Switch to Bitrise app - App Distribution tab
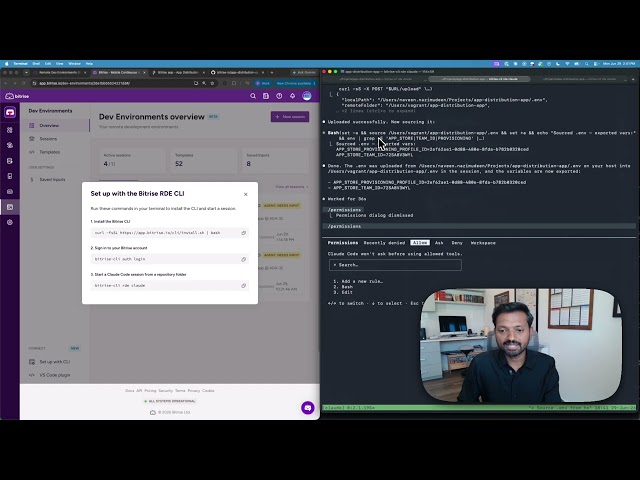This screenshot has height=480, width=640. (178, 73)
